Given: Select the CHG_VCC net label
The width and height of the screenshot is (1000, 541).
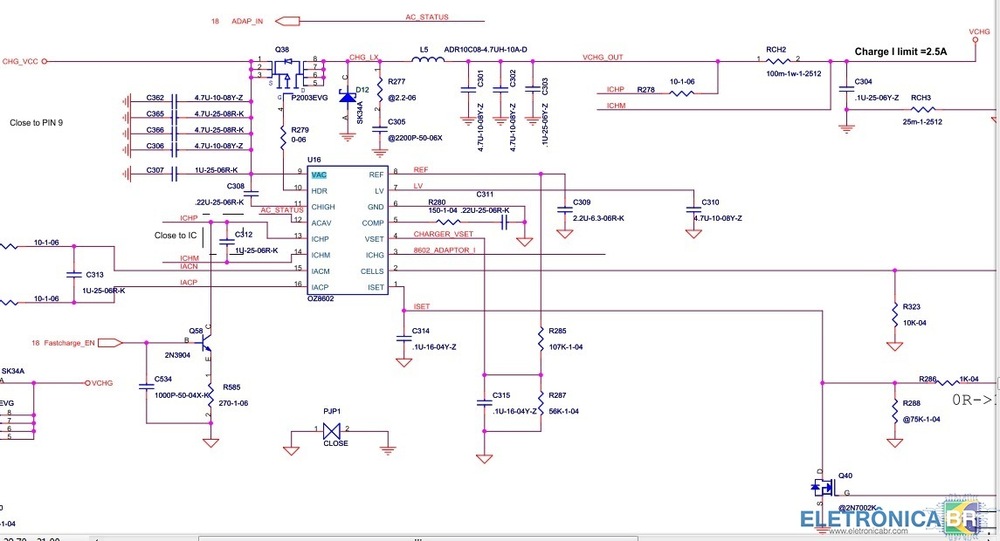Looking at the screenshot, I should [21, 61].
